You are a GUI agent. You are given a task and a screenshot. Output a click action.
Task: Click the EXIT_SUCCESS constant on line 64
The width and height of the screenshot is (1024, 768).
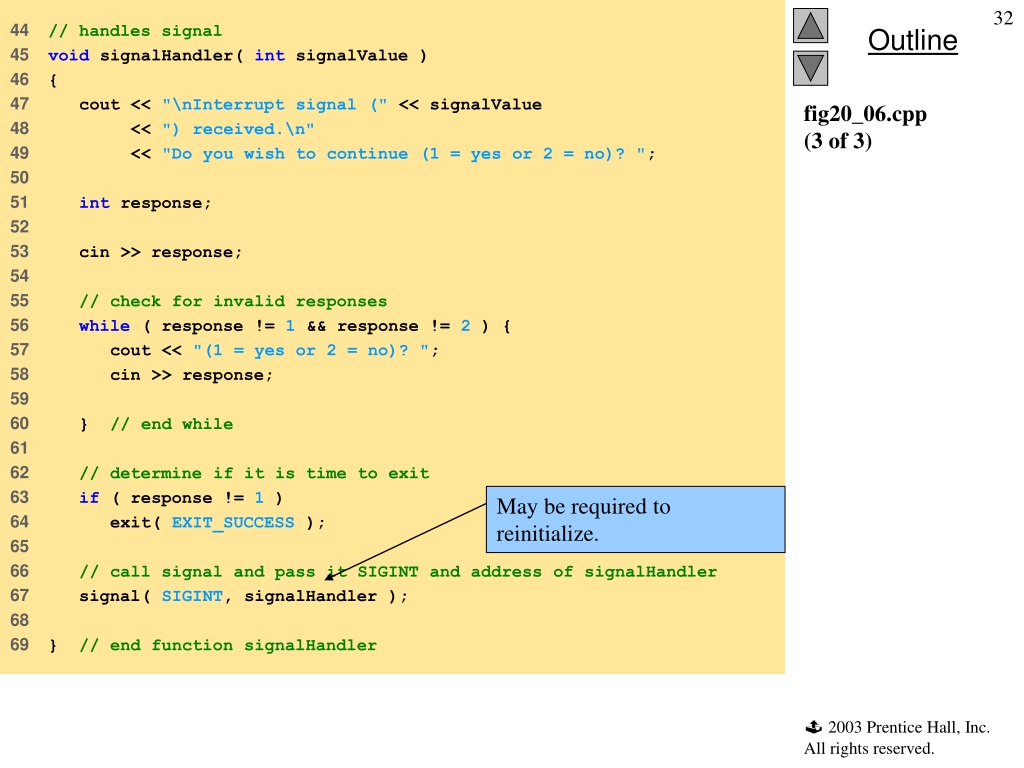(x=233, y=522)
